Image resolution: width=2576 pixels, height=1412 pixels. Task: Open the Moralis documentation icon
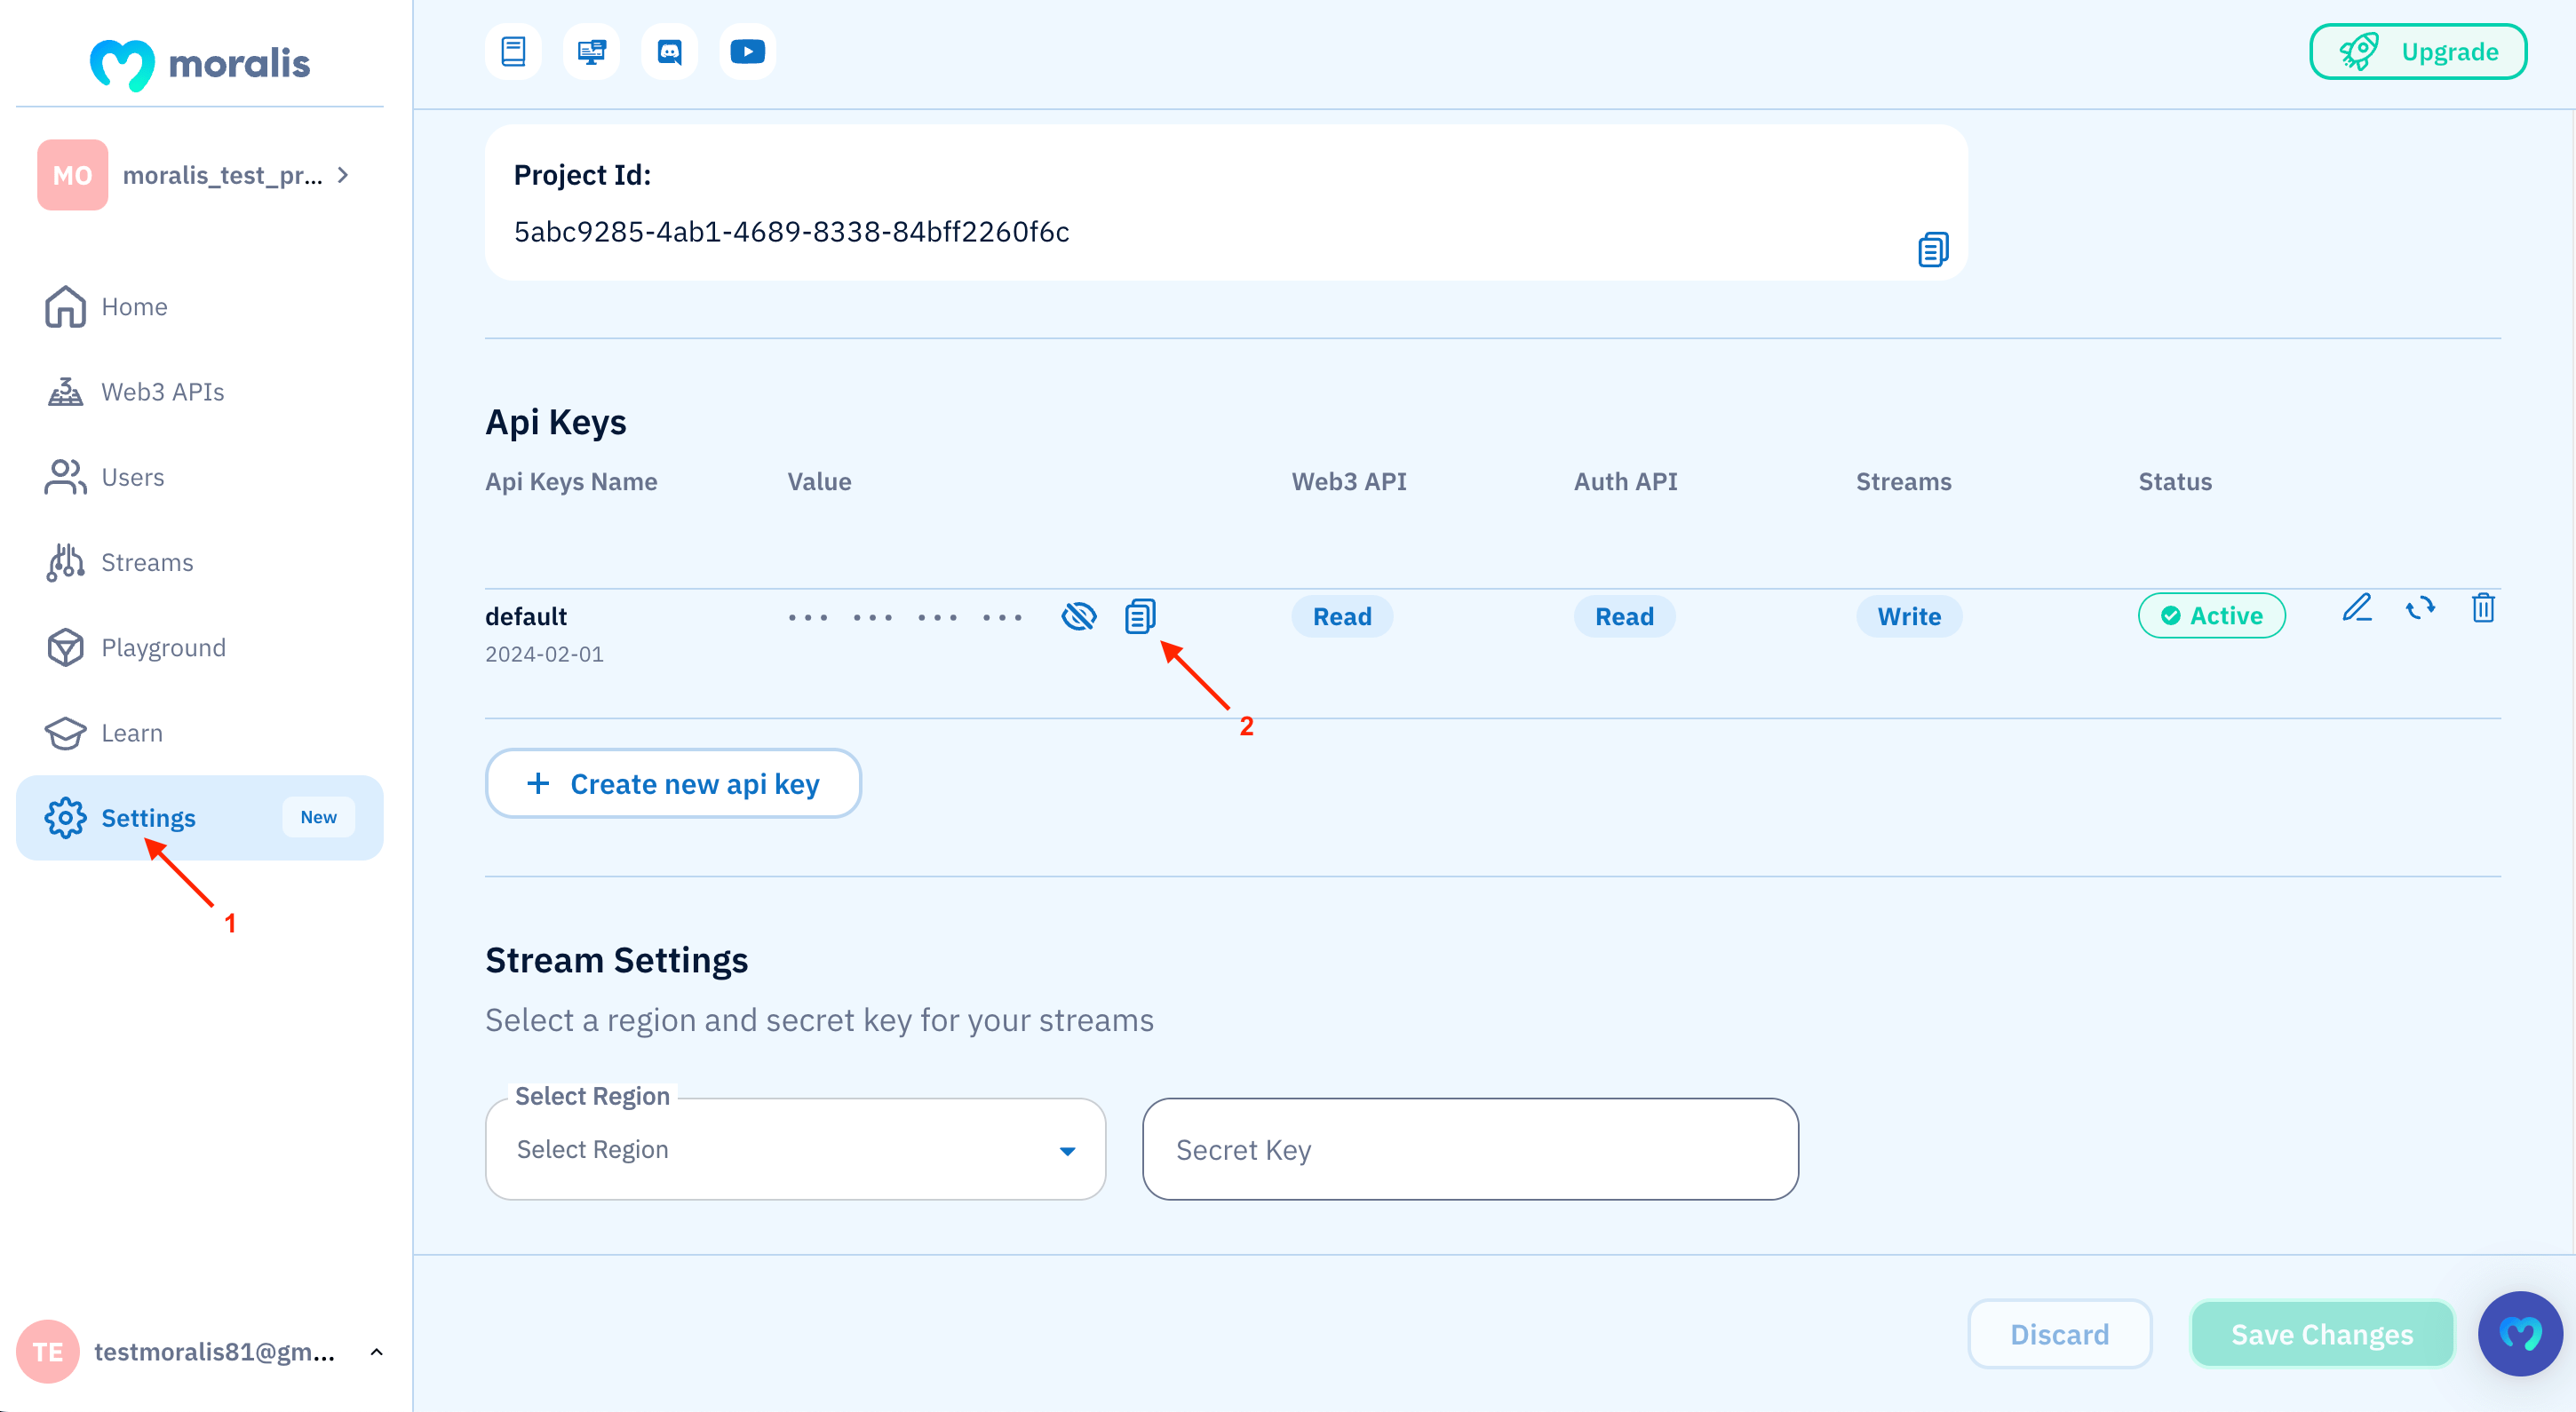pyautogui.click(x=512, y=51)
